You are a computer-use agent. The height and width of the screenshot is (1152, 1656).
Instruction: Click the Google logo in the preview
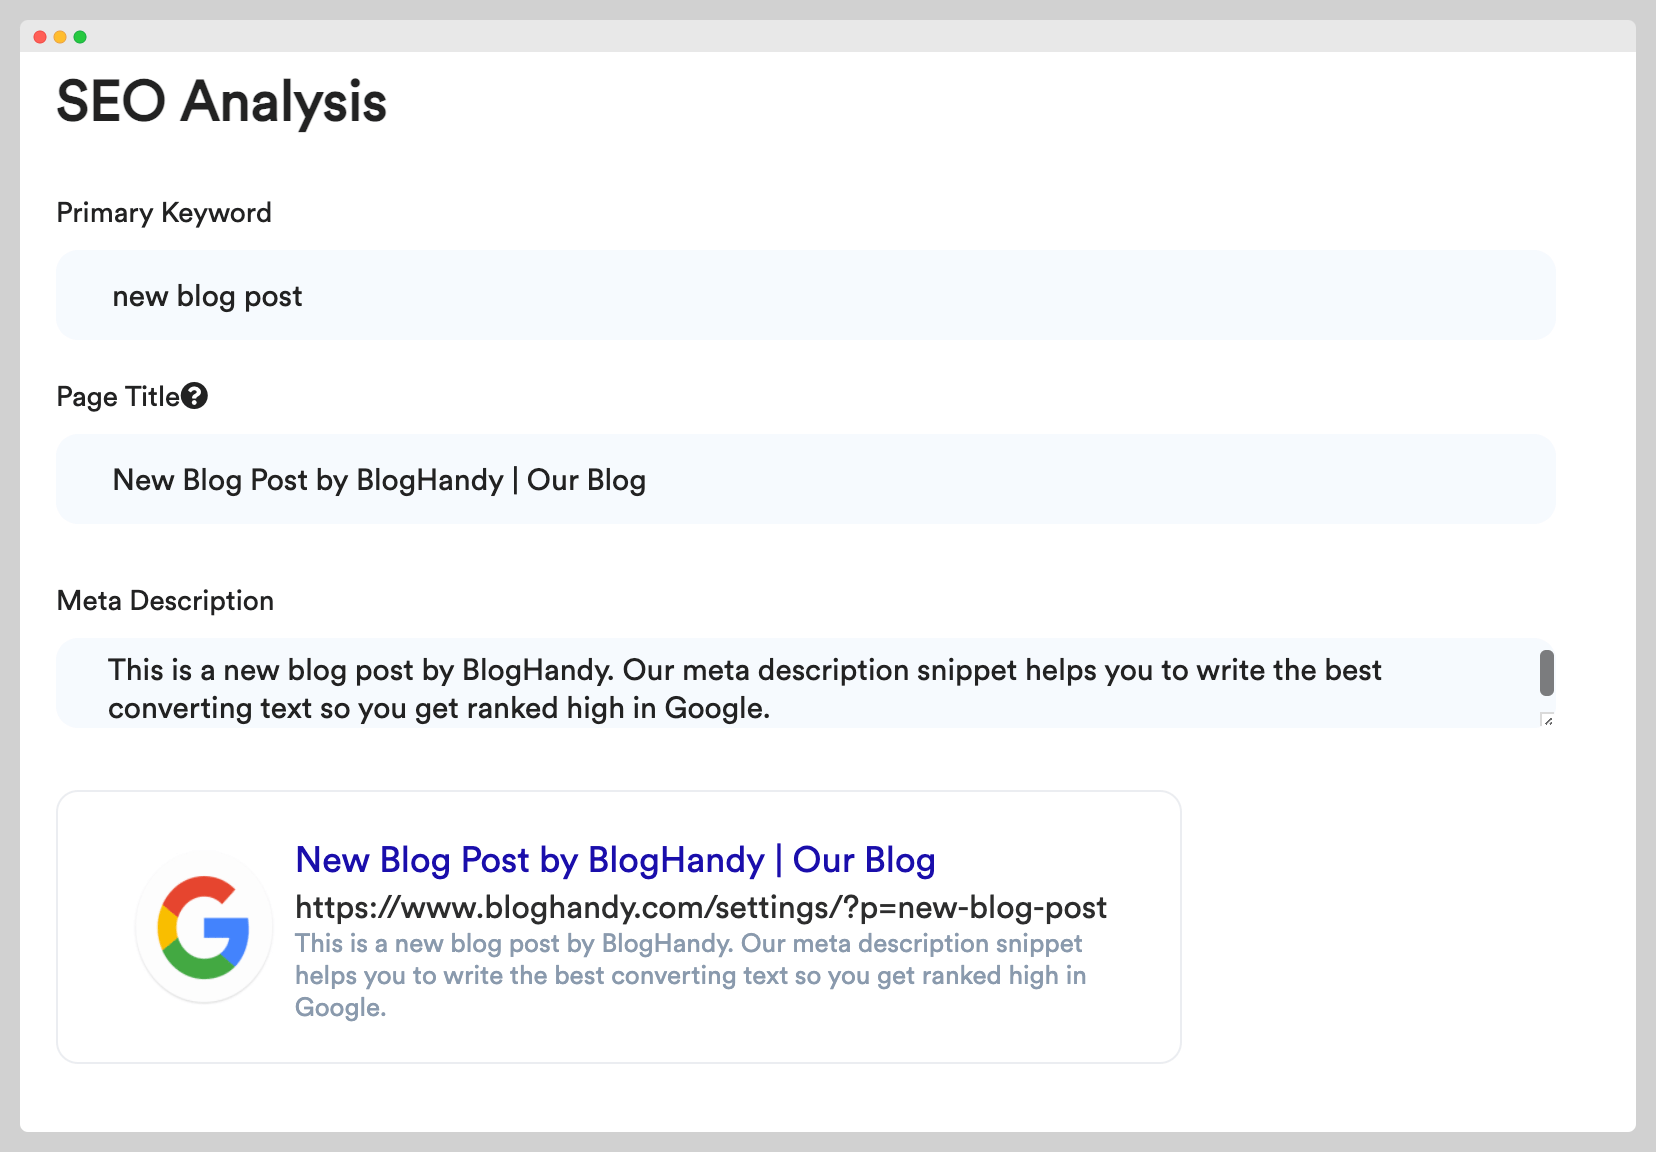coord(204,928)
